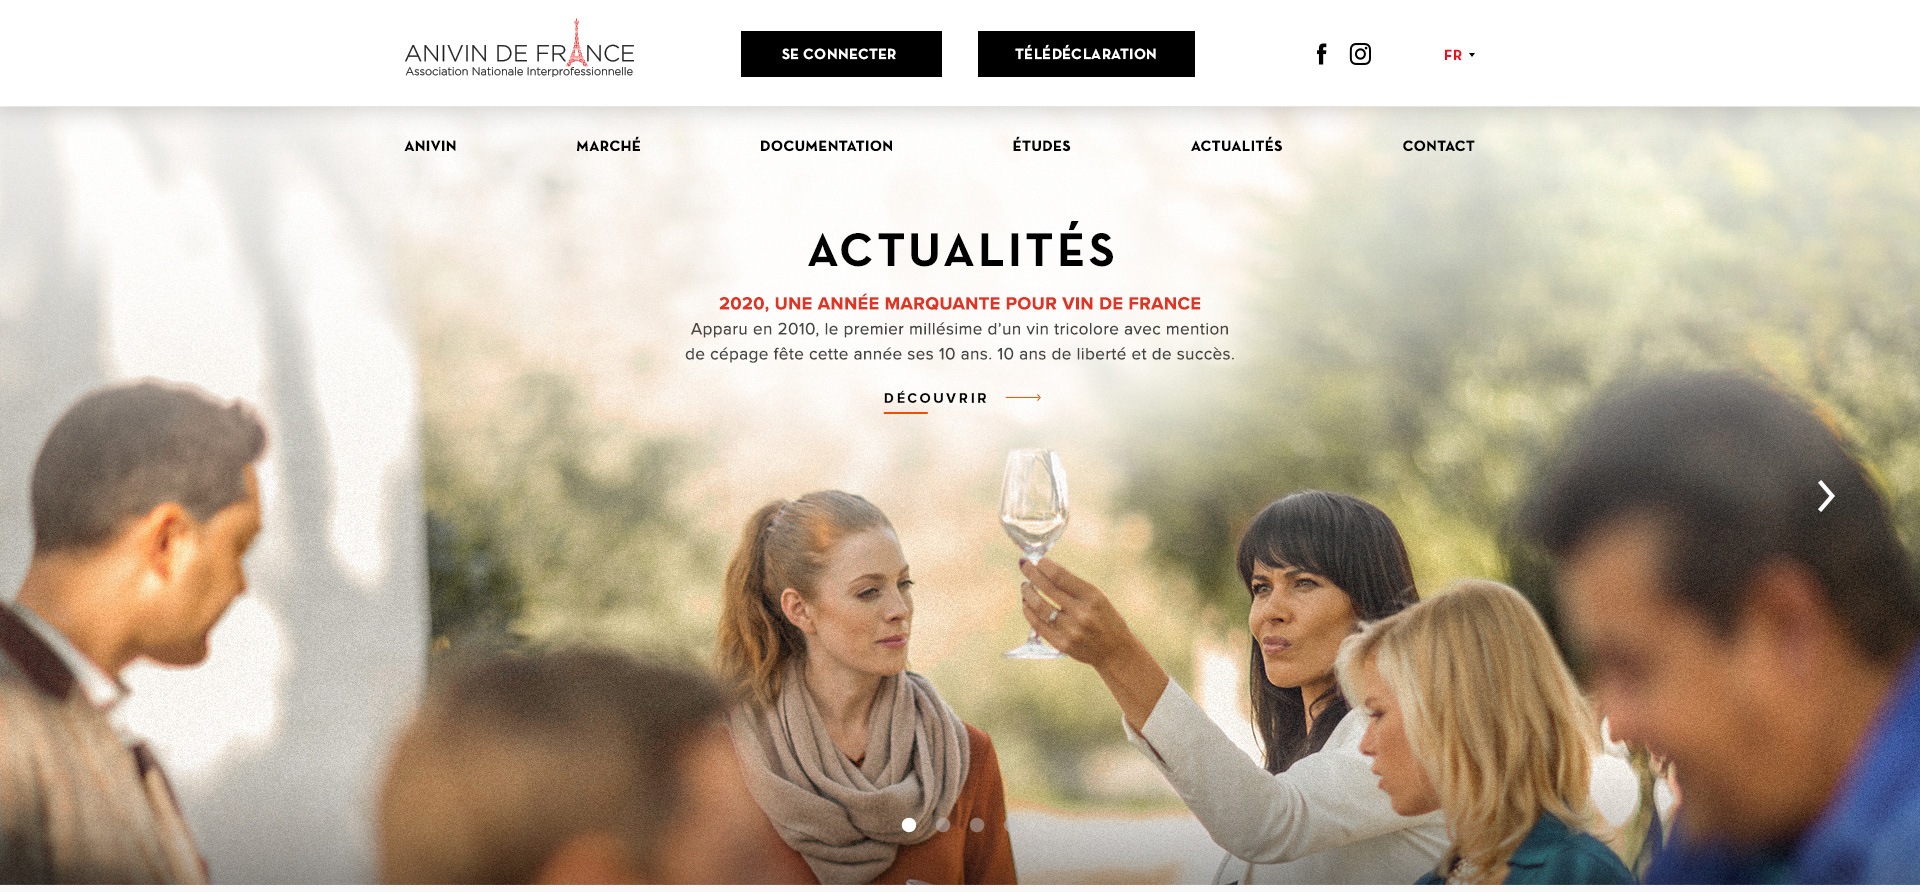Open the Documentation navigation menu

coord(826,146)
